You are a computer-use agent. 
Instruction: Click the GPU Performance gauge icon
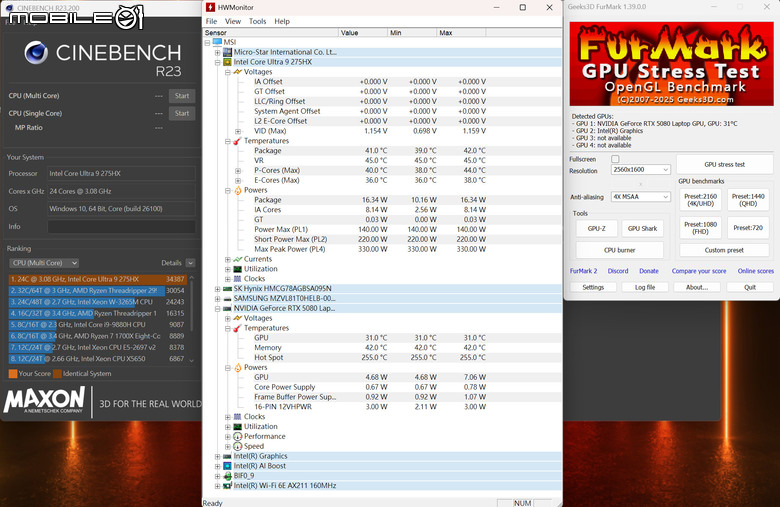pos(237,436)
